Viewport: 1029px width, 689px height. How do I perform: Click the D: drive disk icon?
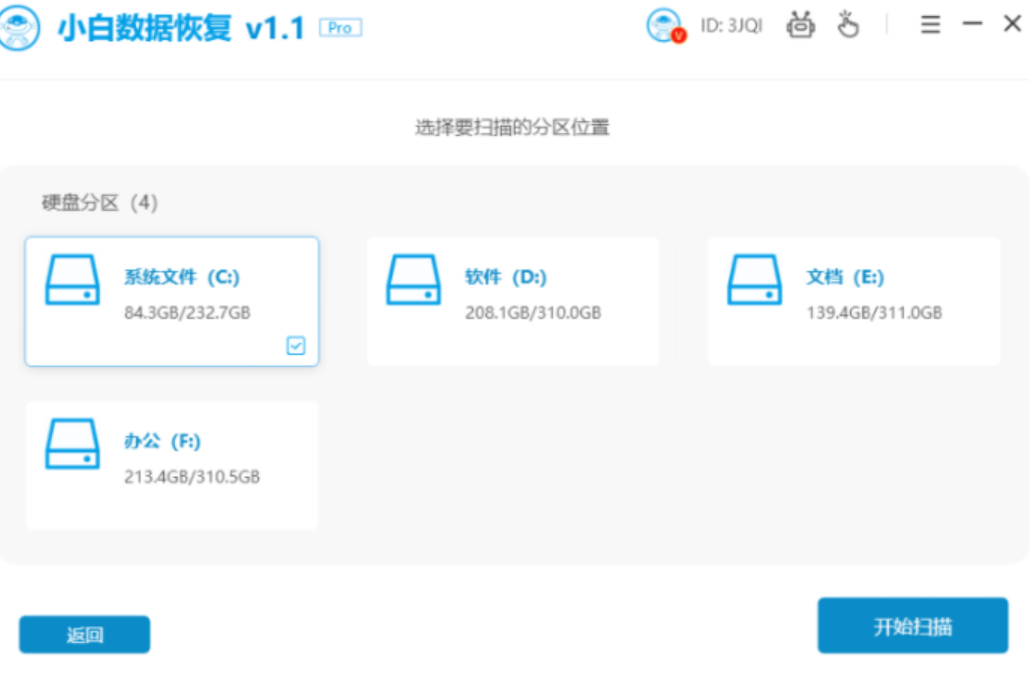pyautogui.click(x=414, y=281)
